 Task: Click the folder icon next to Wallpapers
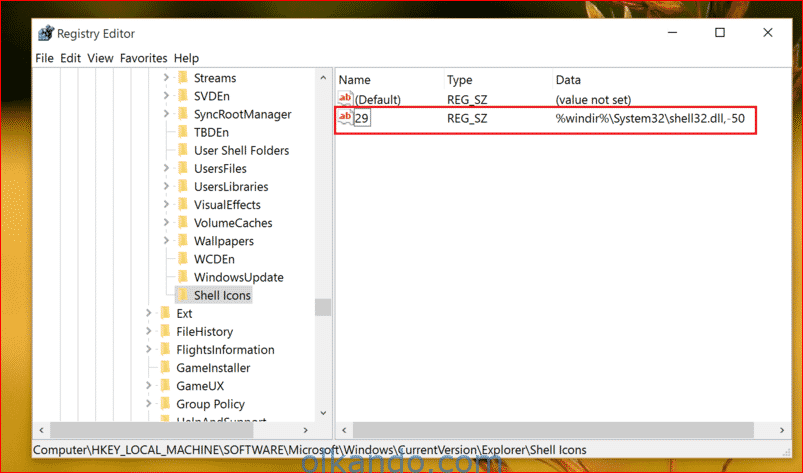[x=183, y=241]
